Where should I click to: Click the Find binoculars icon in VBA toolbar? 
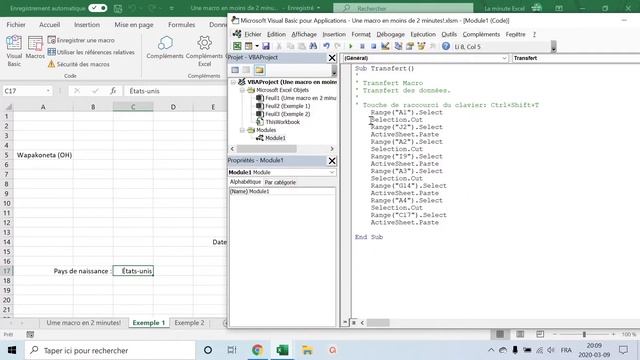pos(313,47)
